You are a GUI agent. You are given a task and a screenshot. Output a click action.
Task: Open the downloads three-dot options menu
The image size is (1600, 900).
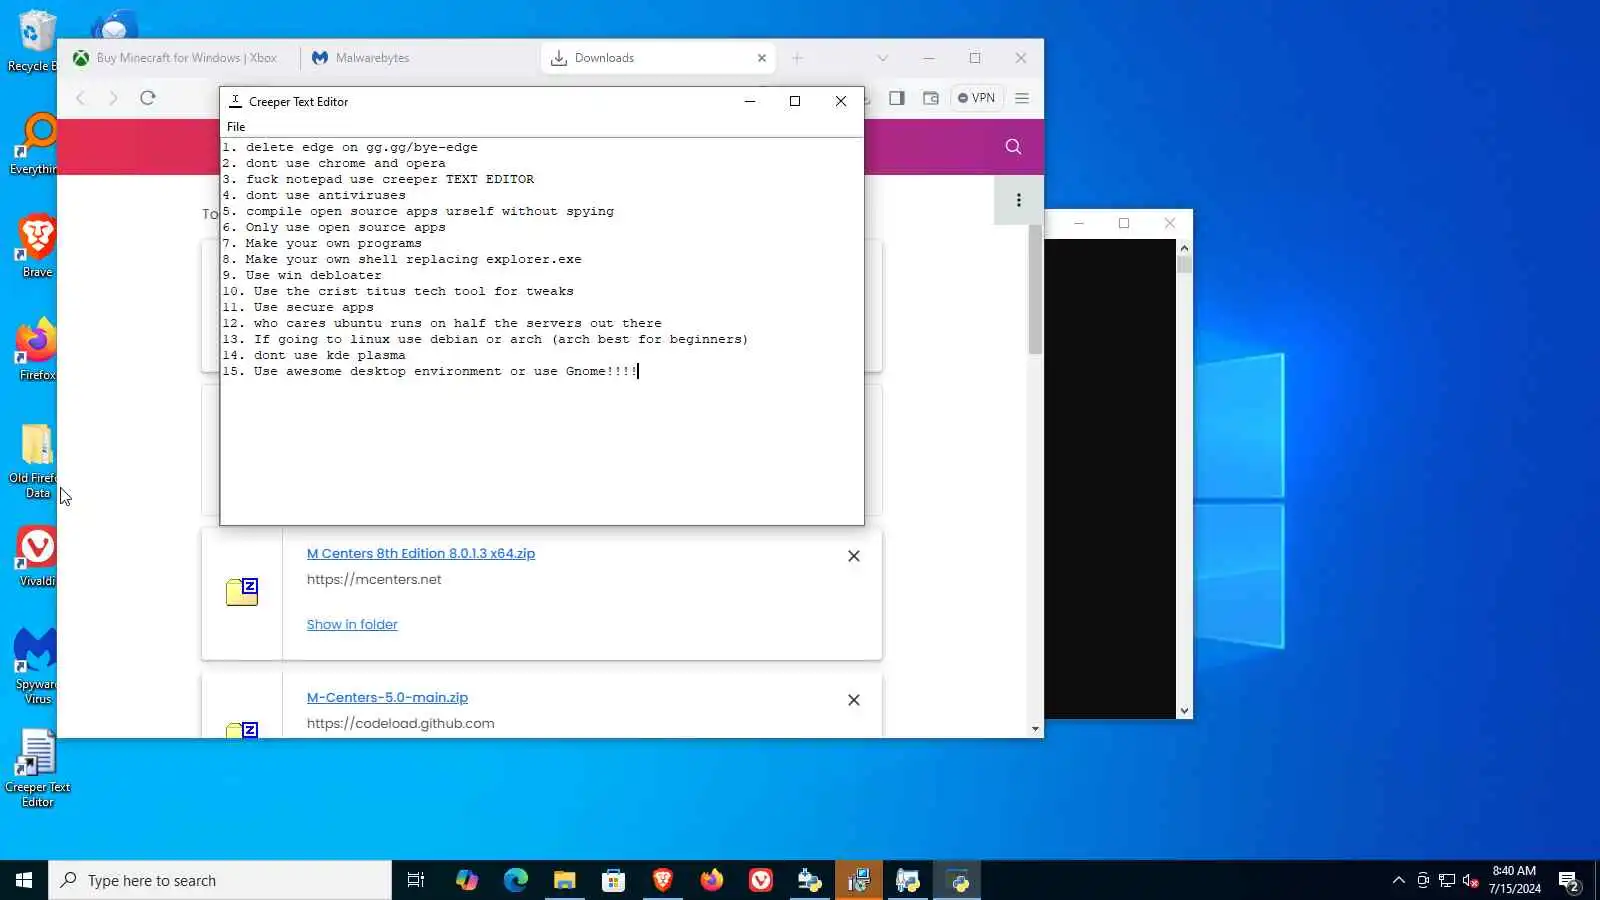click(x=1019, y=200)
